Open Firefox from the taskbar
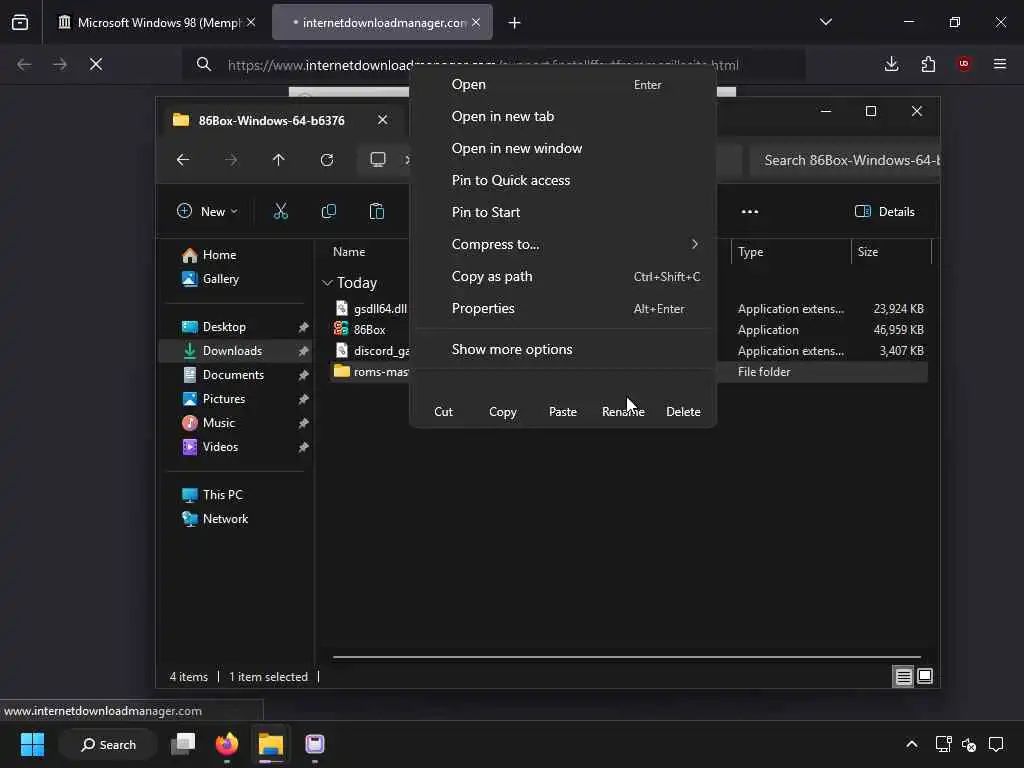 tap(227, 744)
